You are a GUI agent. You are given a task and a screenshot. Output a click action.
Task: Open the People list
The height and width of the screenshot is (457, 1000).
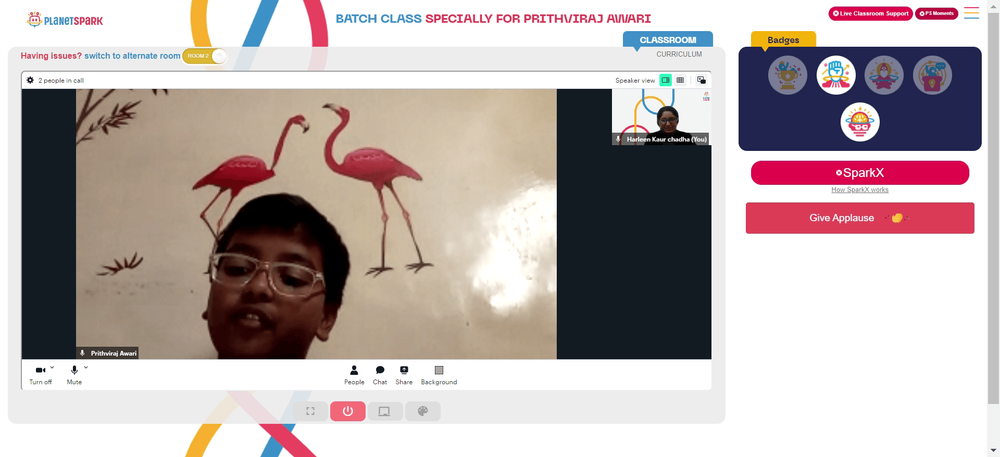coord(354,375)
